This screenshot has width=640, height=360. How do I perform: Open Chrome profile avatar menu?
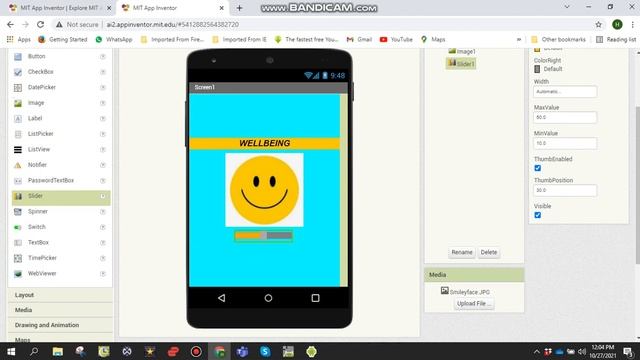617,24
